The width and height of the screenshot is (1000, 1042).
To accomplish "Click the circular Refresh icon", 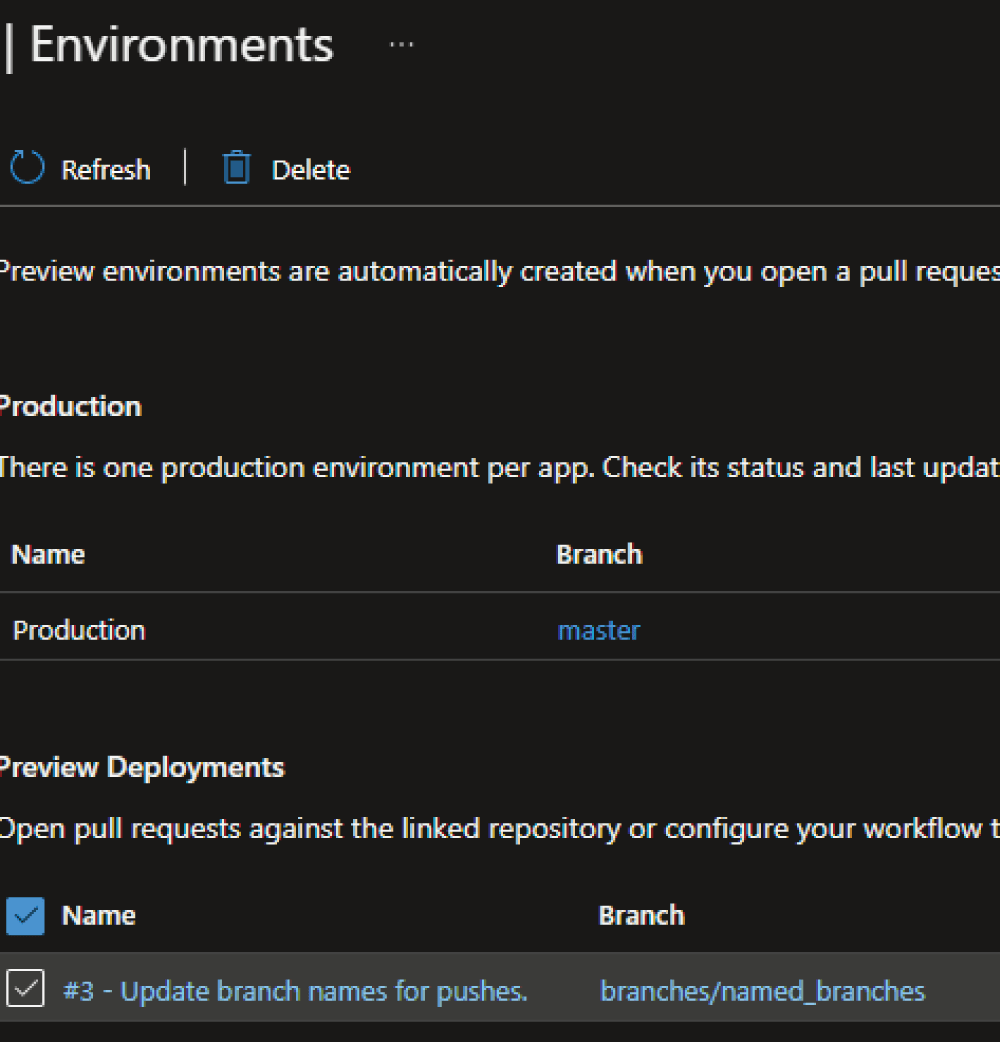I will 27,168.
